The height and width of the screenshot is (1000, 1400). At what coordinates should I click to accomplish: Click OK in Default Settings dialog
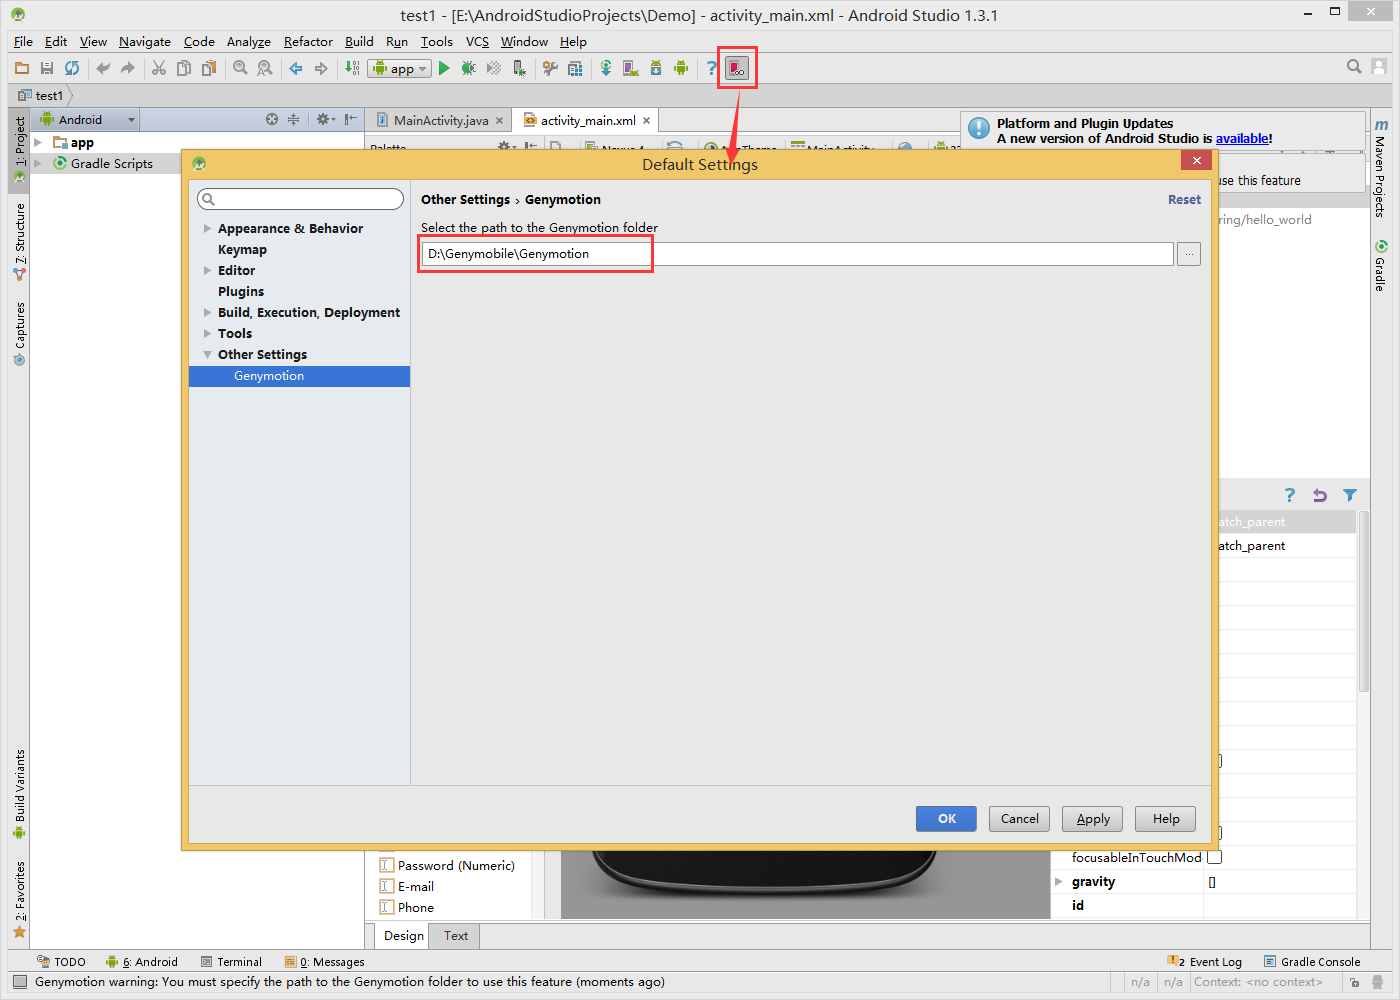coord(947,818)
